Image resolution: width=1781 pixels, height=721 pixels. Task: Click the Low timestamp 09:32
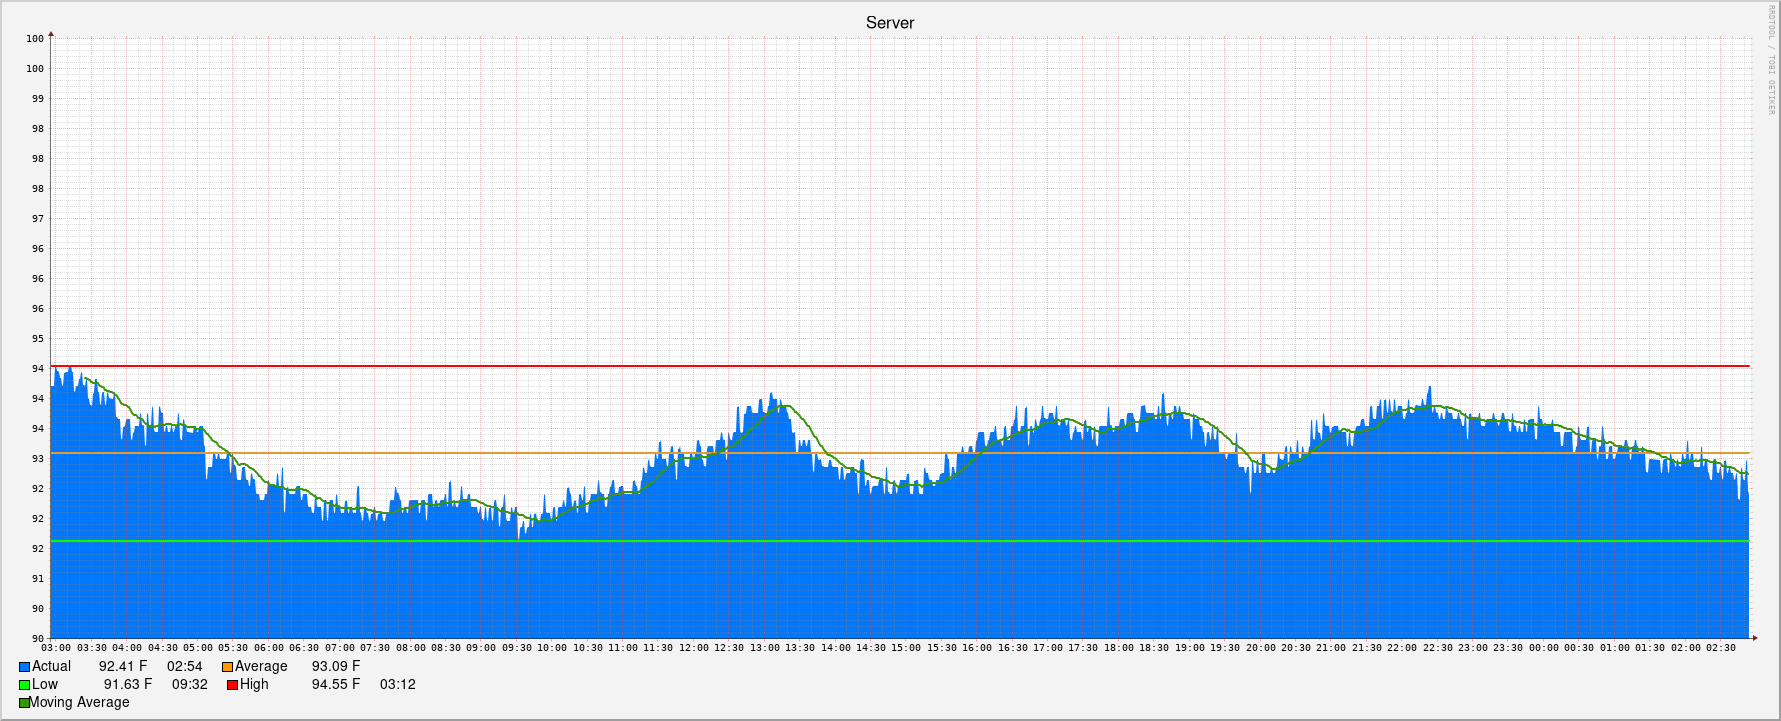[x=189, y=684]
